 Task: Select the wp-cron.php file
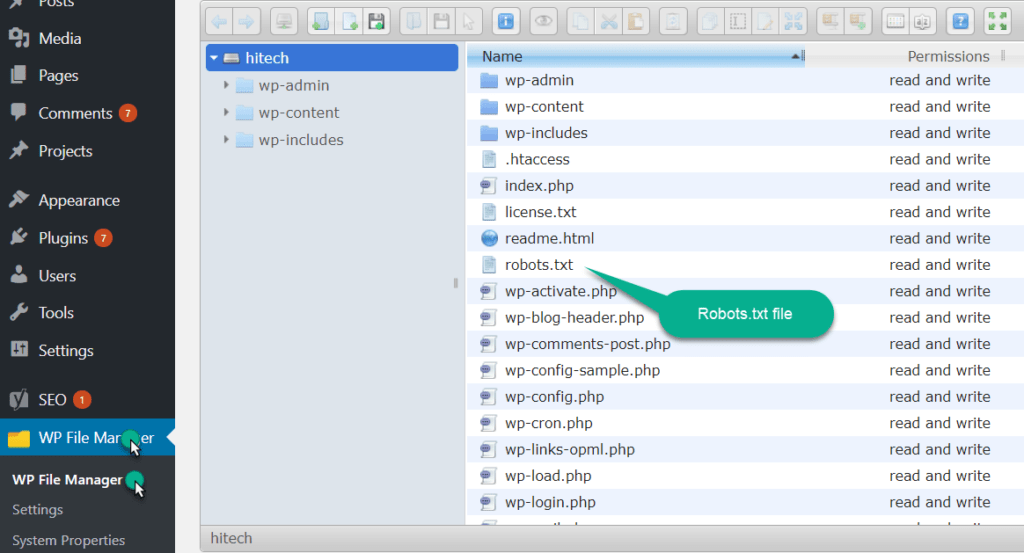click(745, 424)
